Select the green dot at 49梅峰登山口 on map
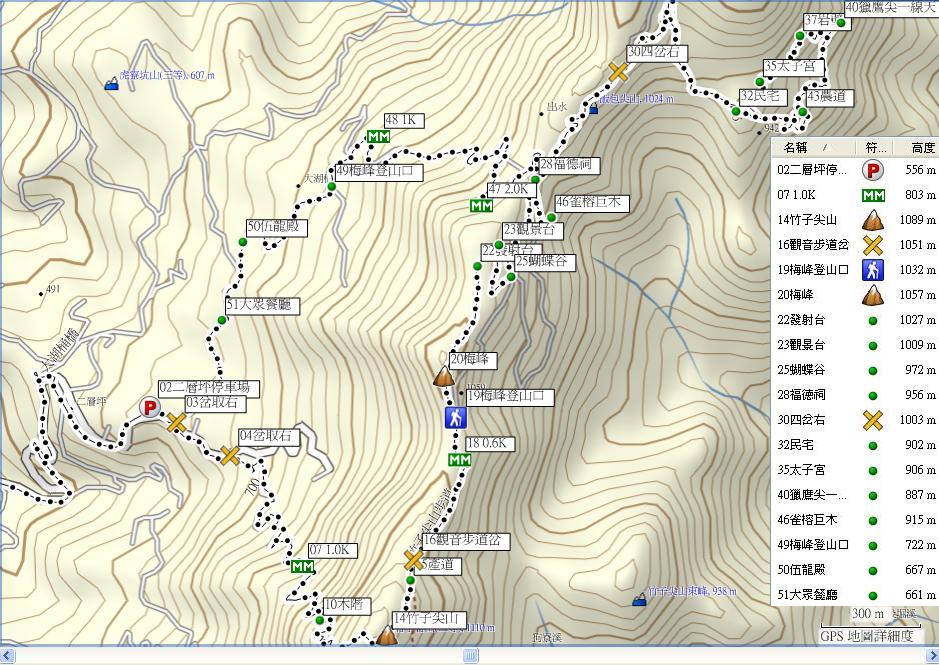Image resolution: width=939 pixels, height=665 pixels. tap(331, 187)
